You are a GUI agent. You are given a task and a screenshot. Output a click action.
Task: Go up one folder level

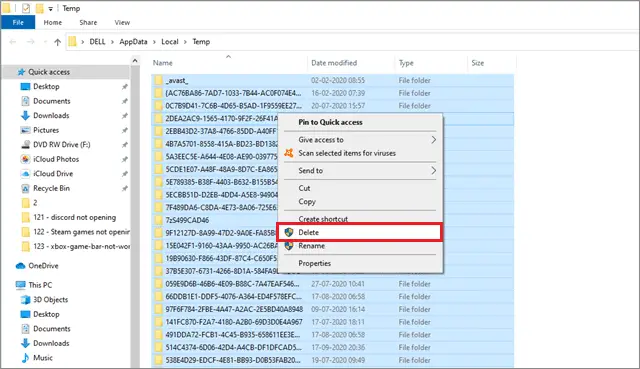click(x=58, y=42)
